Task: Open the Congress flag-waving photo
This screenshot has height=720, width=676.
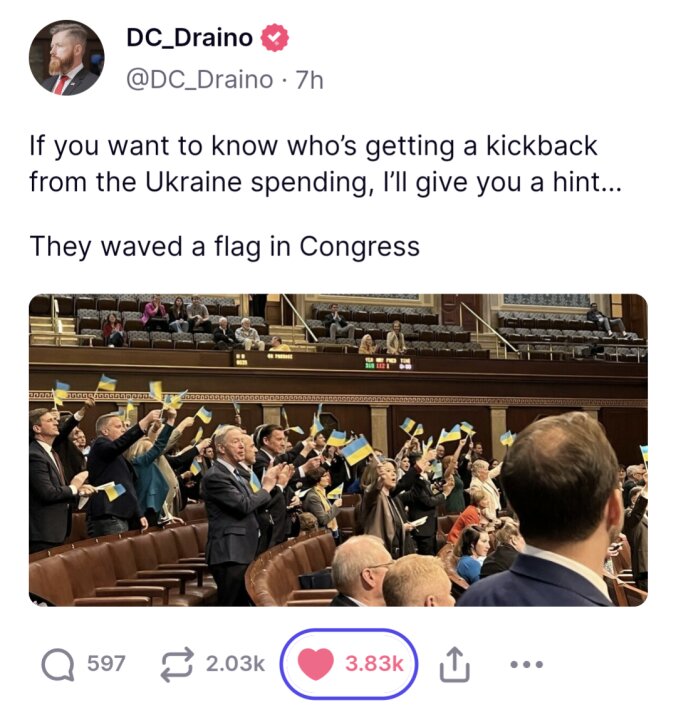Action: (x=338, y=450)
